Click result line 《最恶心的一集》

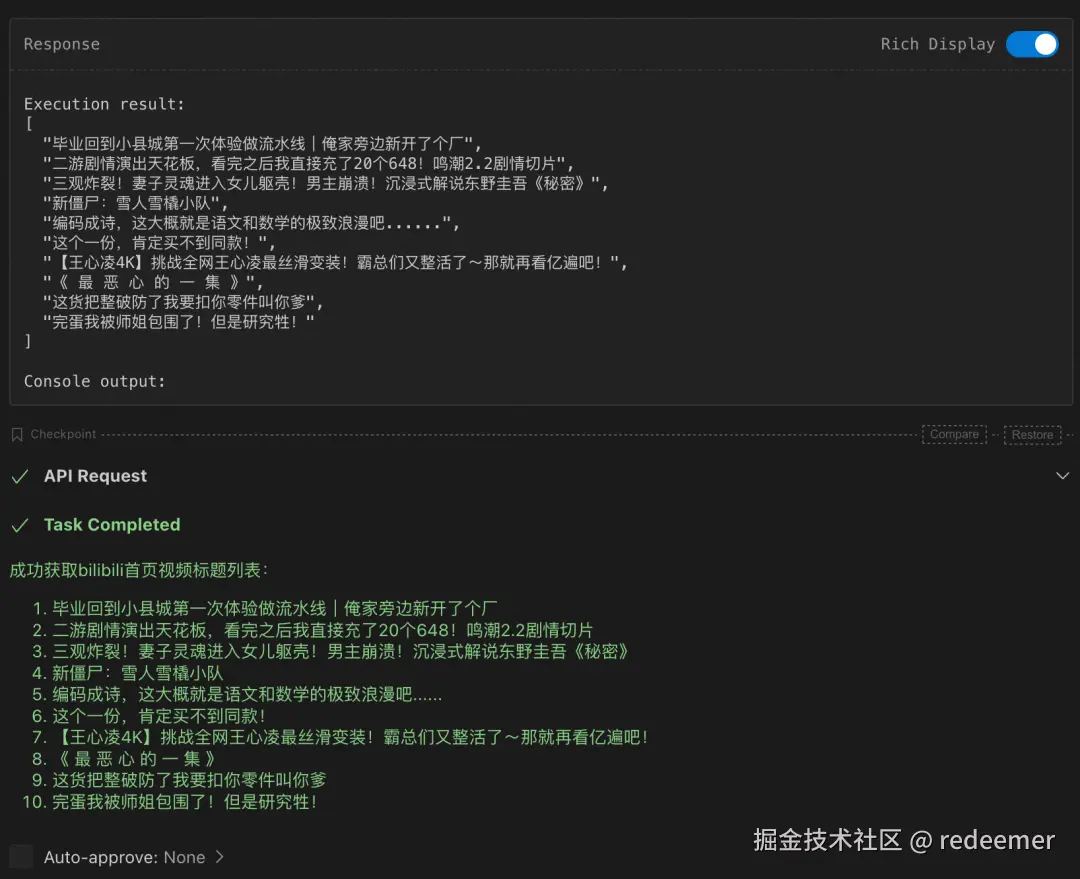pos(152,282)
